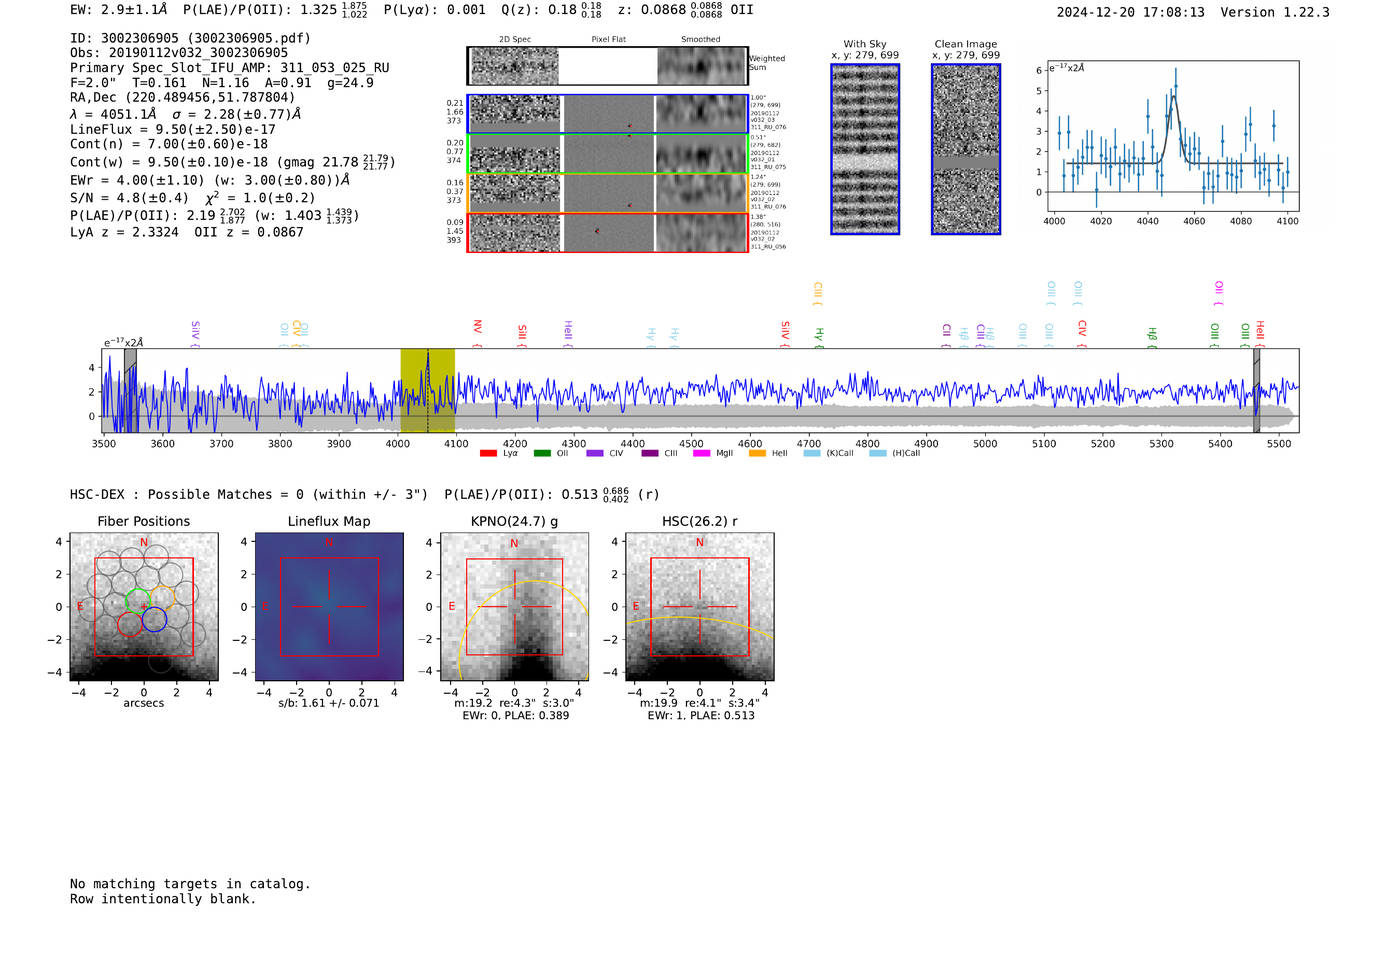Click the EWr: 1. PLAE: 0.513 caption

coord(701,716)
